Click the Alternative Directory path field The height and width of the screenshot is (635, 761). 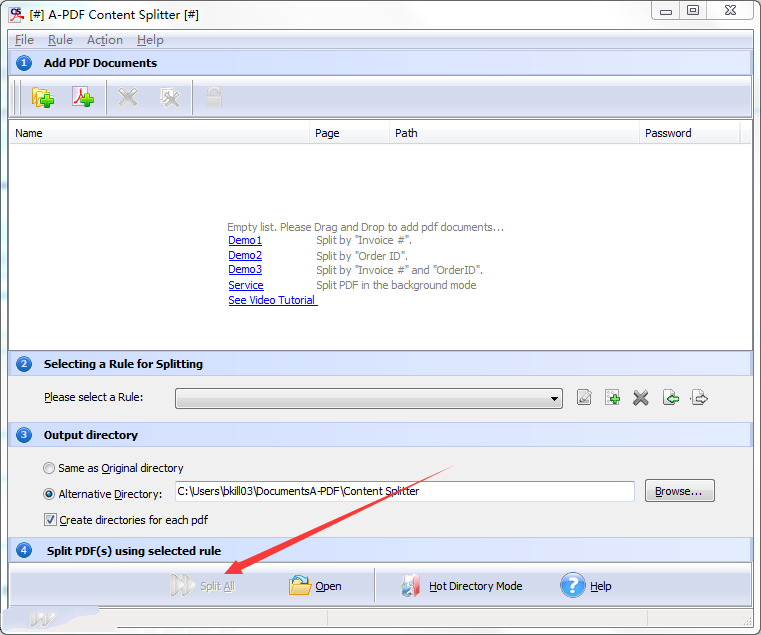(x=405, y=491)
